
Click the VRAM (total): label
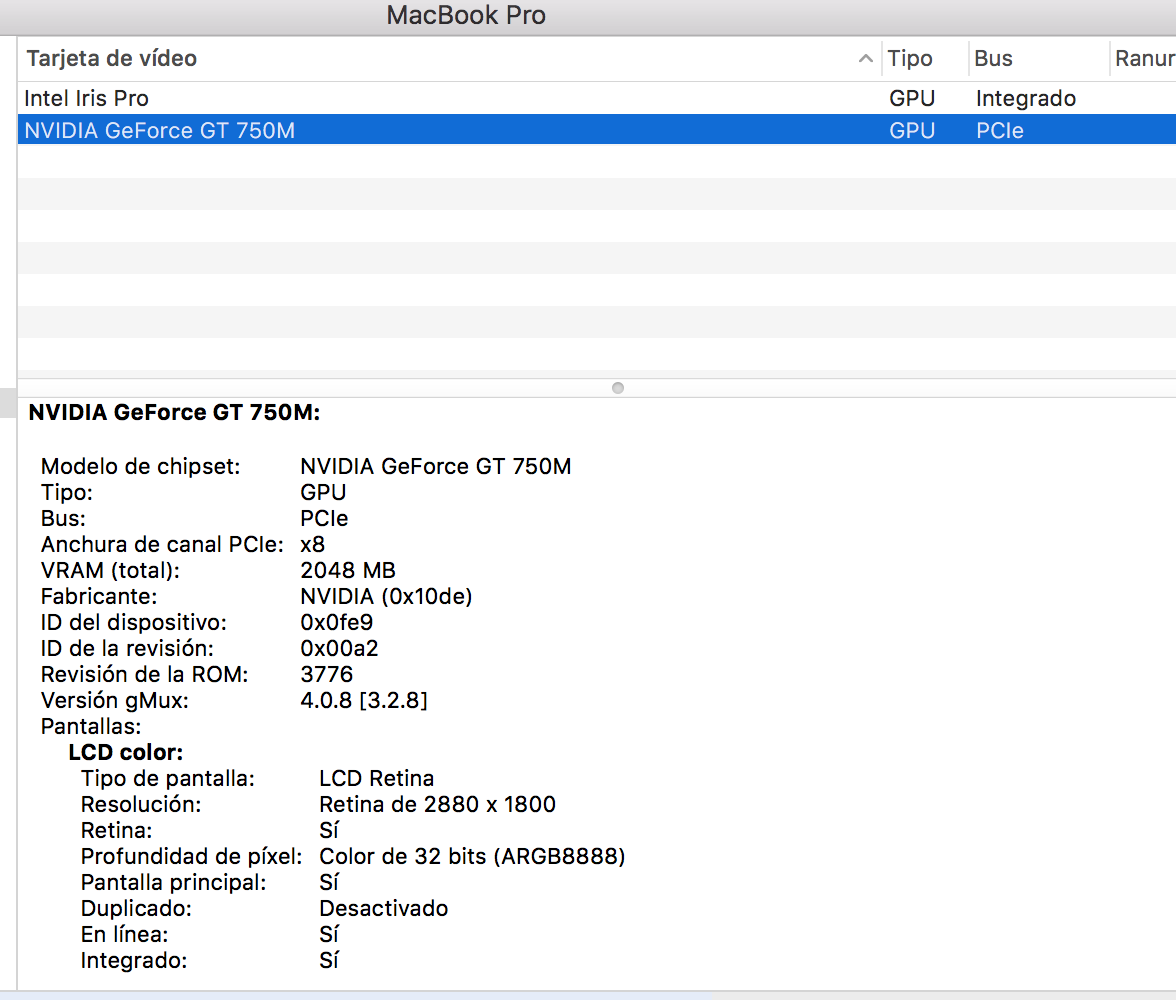110,571
